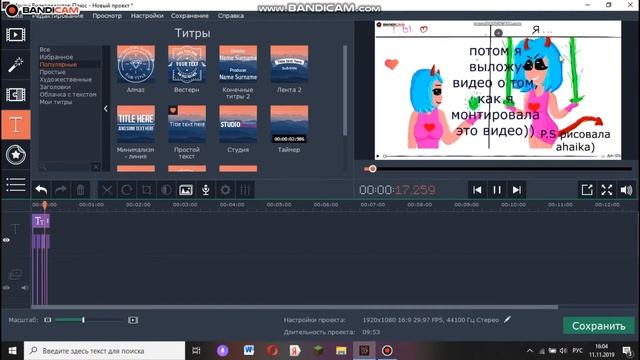The height and width of the screenshot is (360, 640).
Task: Switch preview to fullscreen
Action: tap(607, 190)
